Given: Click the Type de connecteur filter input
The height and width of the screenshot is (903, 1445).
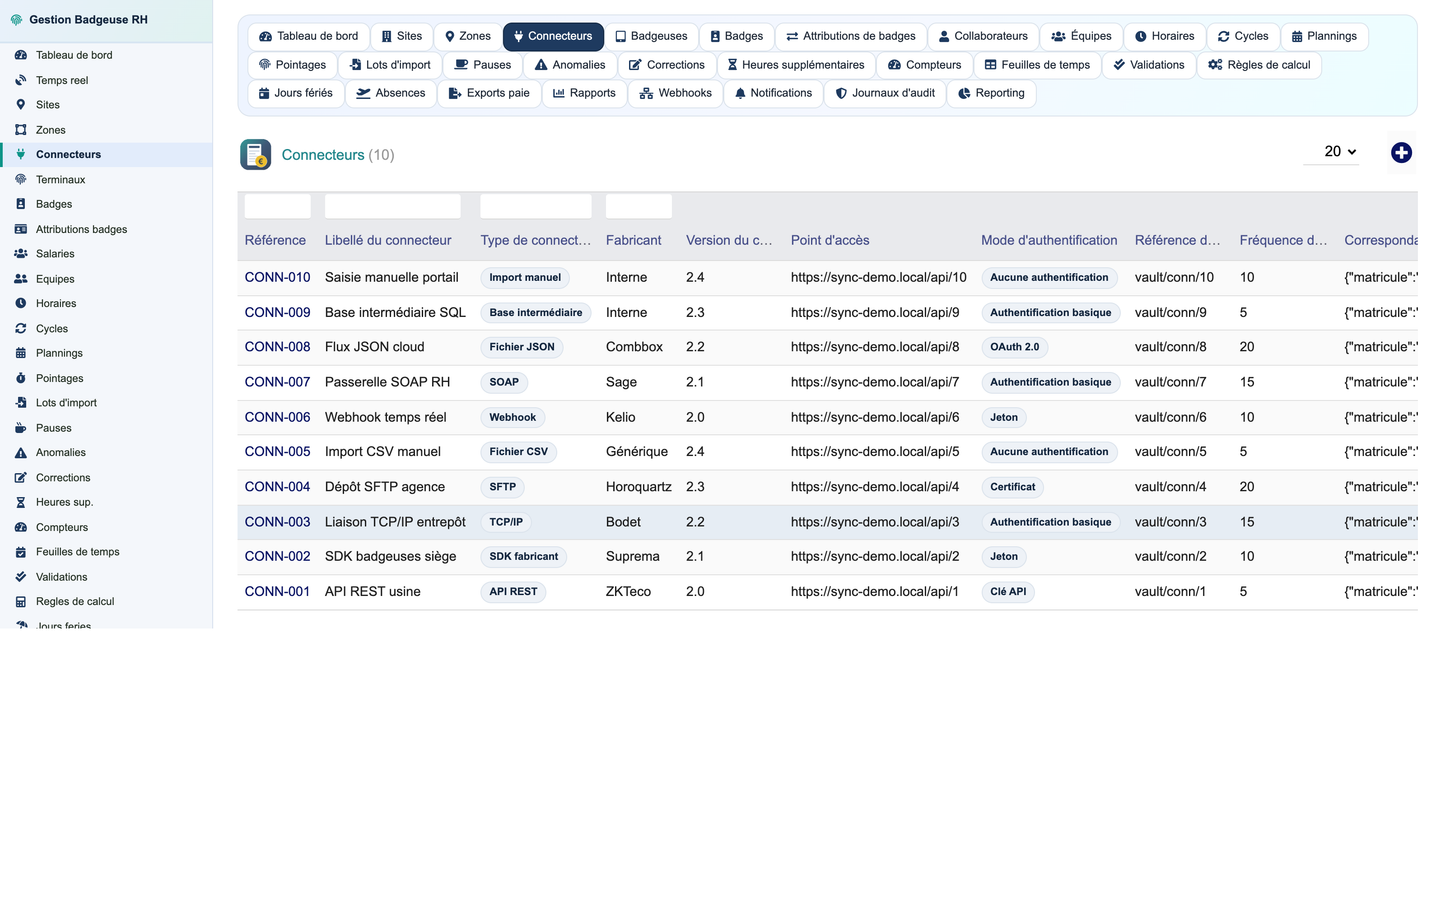Looking at the screenshot, I should [x=536, y=206].
